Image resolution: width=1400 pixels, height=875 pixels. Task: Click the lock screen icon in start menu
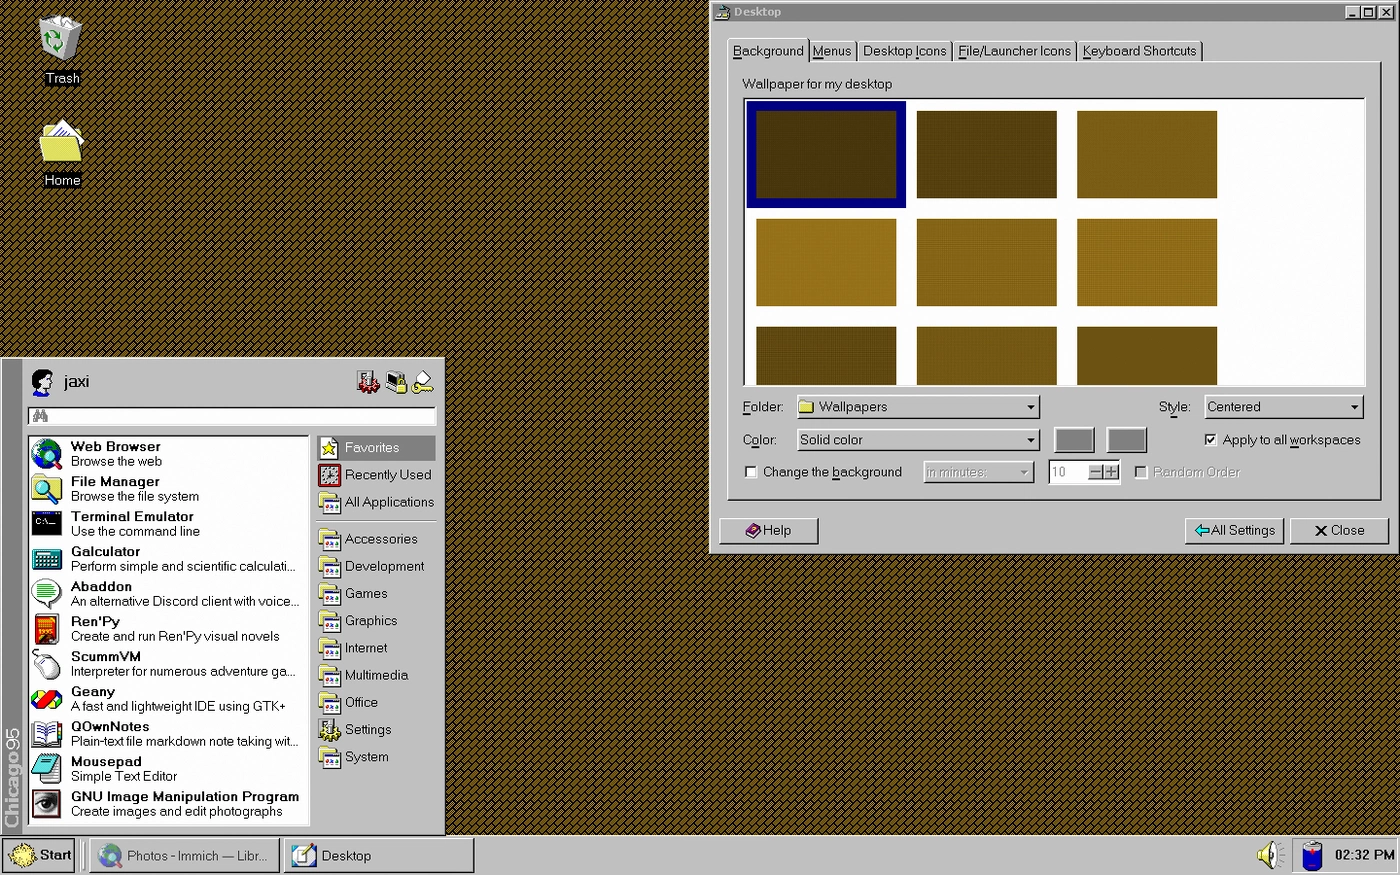tap(396, 382)
